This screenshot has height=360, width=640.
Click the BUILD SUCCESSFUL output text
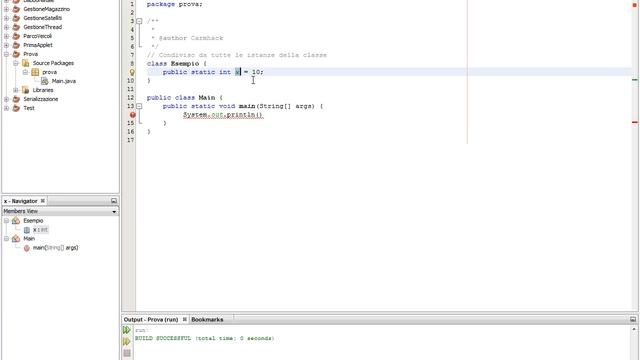(x=204, y=338)
